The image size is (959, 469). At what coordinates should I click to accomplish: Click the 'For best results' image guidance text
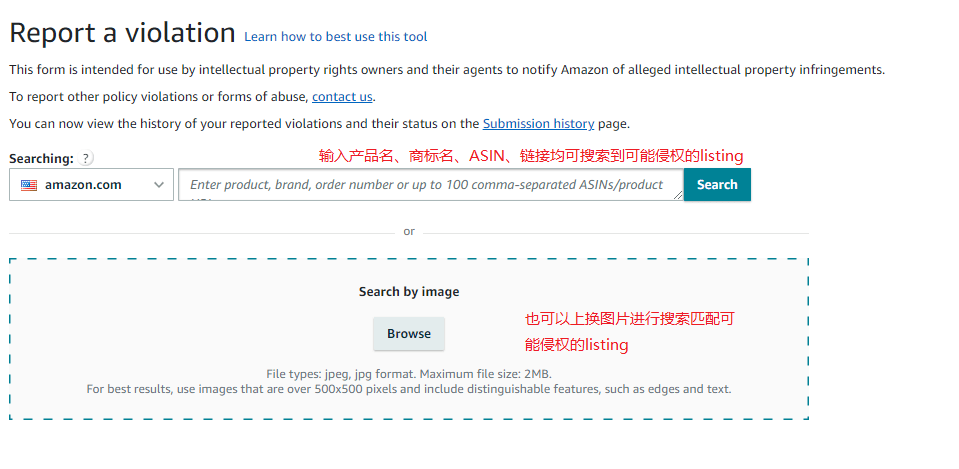[409, 389]
